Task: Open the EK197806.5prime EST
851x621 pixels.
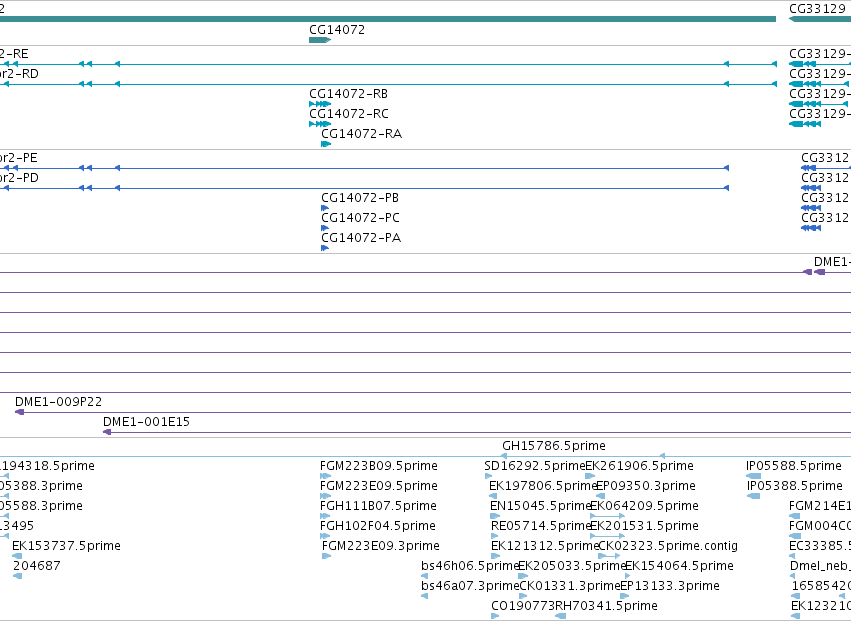Action: pos(543,486)
